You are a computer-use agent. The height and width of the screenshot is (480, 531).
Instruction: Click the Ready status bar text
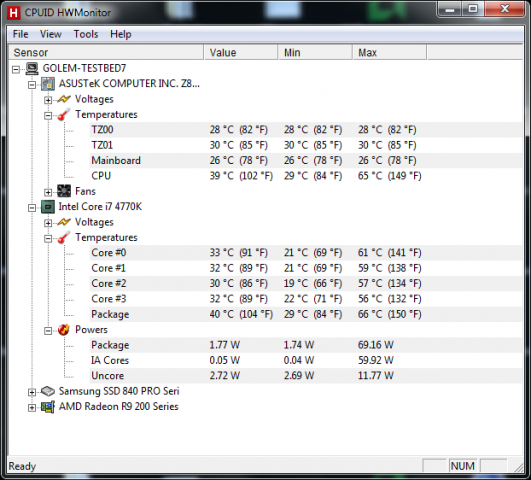click(22, 466)
